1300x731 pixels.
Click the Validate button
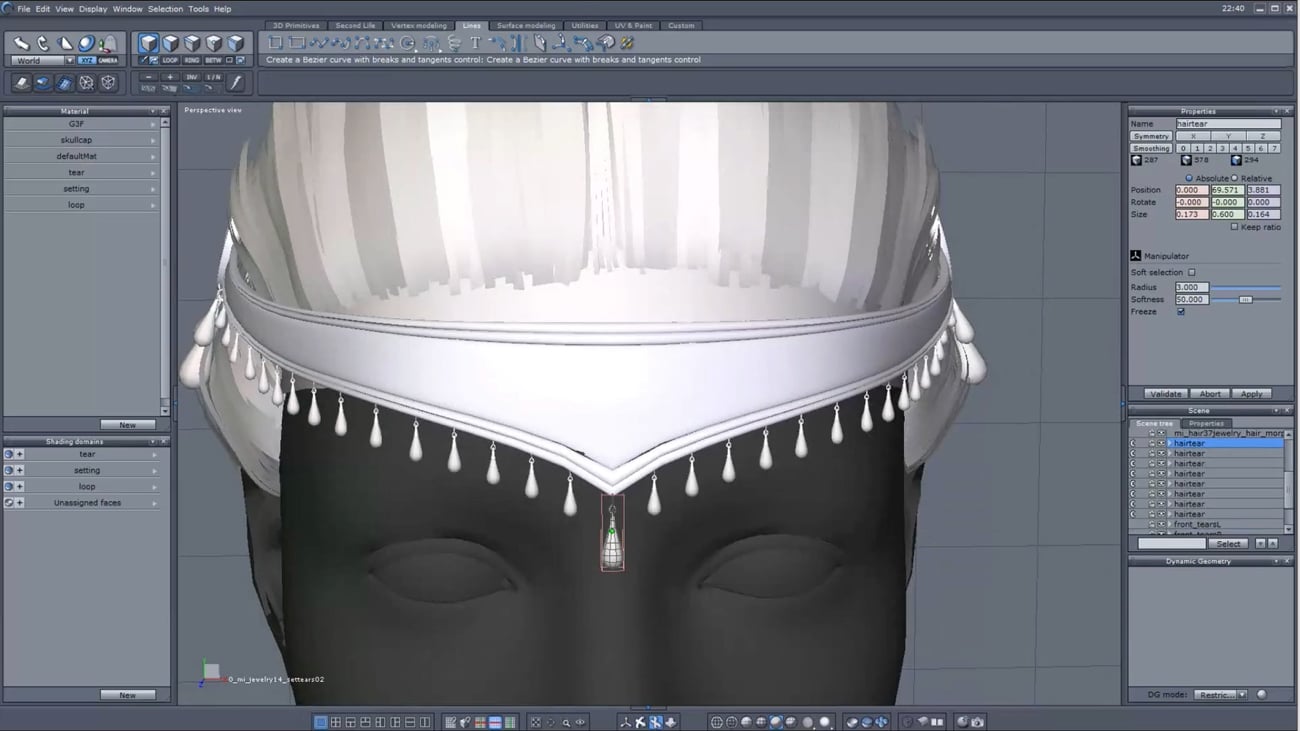click(1166, 394)
